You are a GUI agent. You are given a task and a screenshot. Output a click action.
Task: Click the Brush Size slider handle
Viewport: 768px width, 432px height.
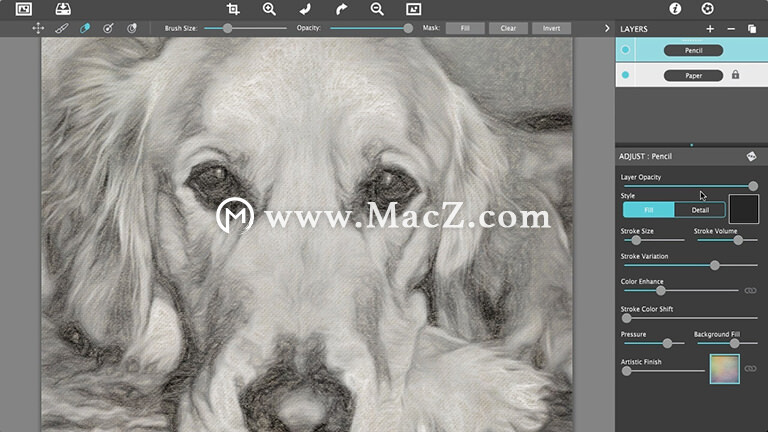coord(227,28)
